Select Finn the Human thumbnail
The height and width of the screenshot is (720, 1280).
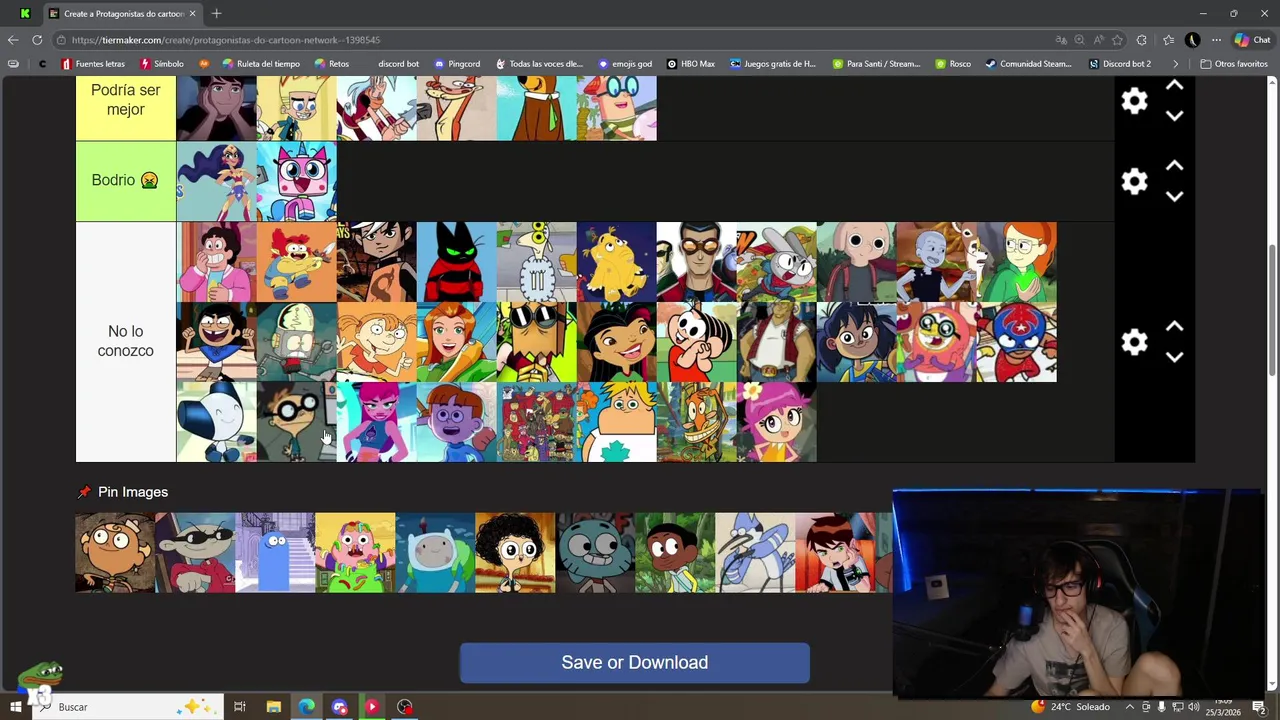tap(435, 552)
